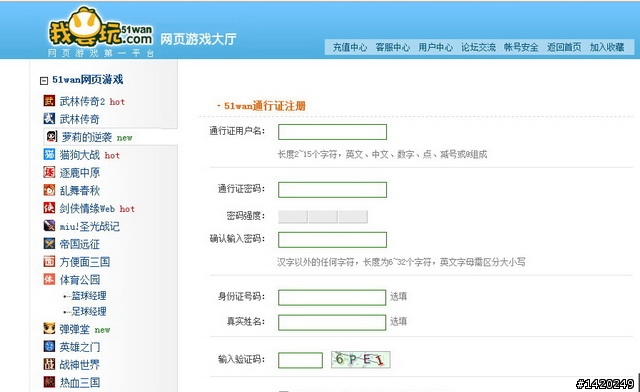The image size is (640, 392).
Task: Open the 弹弹堂 game link
Action: (75, 329)
